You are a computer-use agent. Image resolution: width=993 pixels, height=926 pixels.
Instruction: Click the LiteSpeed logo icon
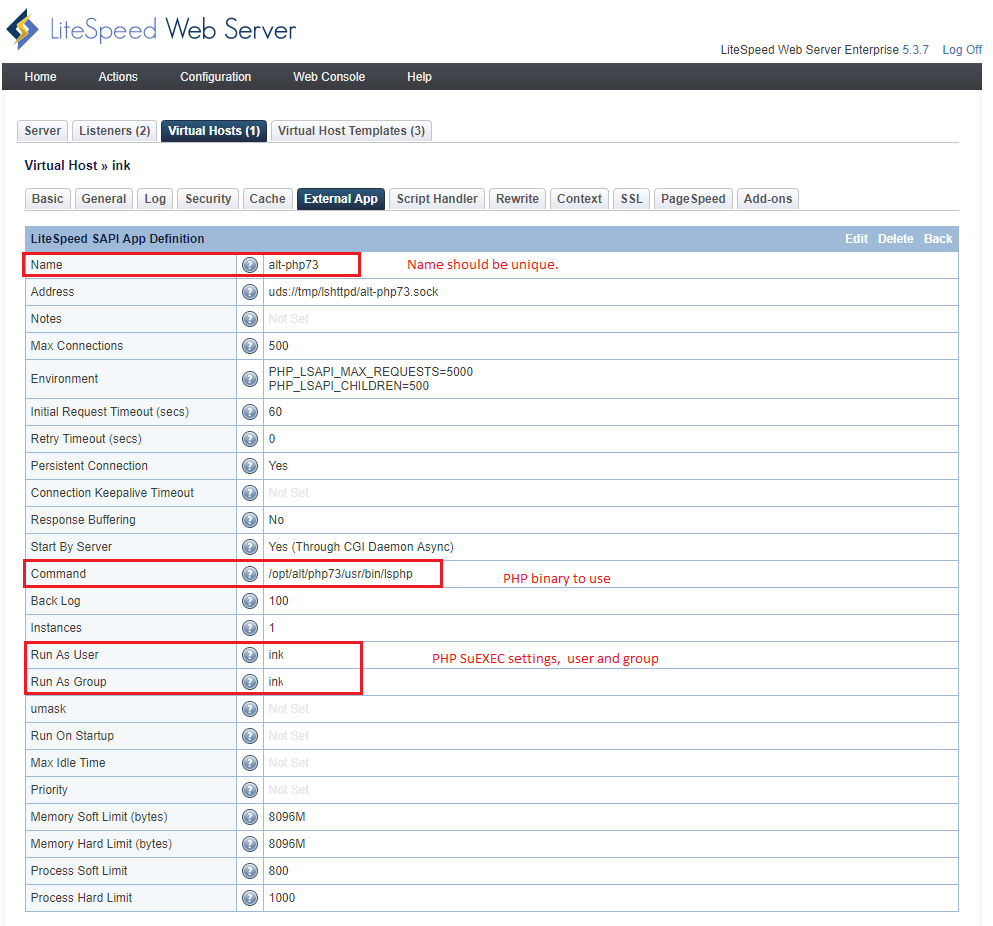point(23,29)
